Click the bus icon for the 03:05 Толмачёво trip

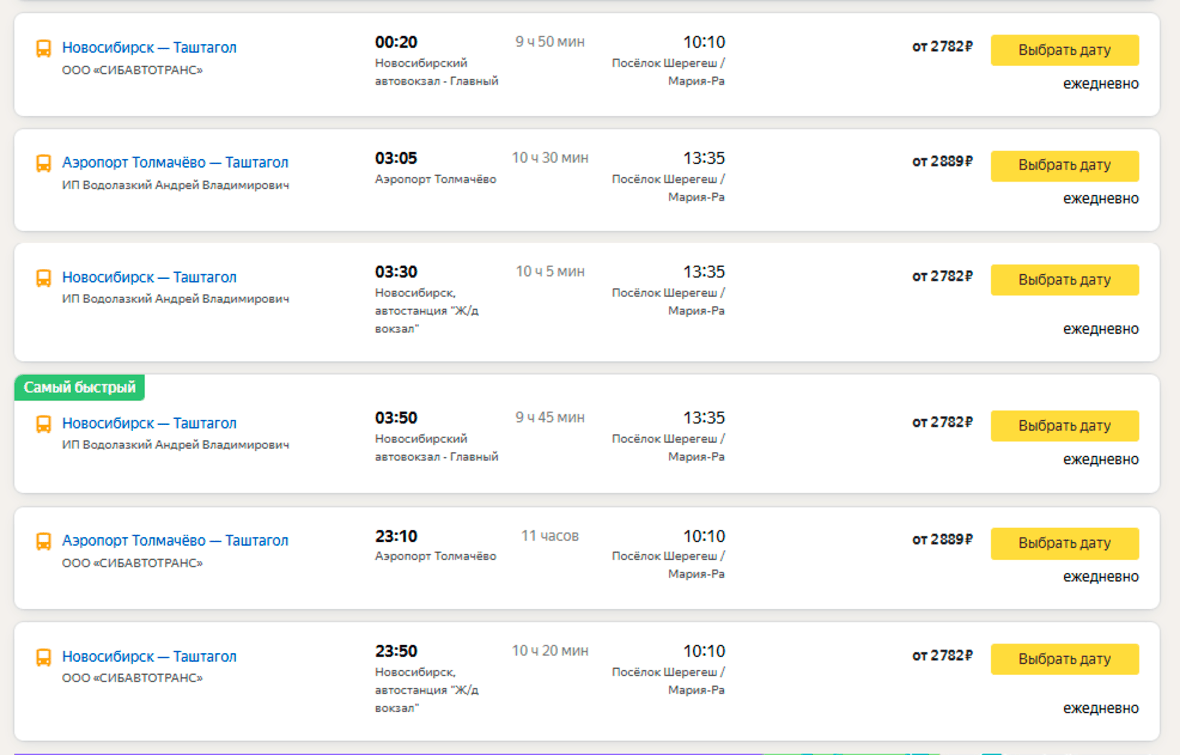click(x=44, y=163)
